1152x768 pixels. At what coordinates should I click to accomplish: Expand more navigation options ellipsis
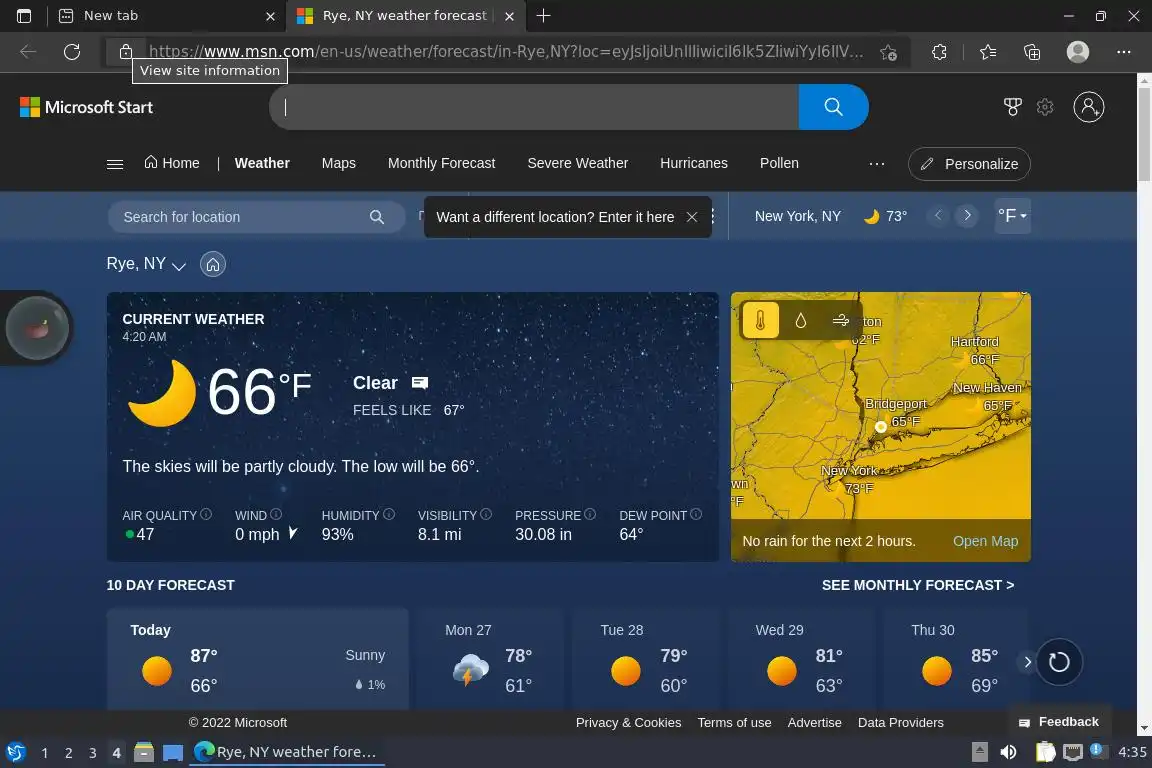tap(876, 164)
